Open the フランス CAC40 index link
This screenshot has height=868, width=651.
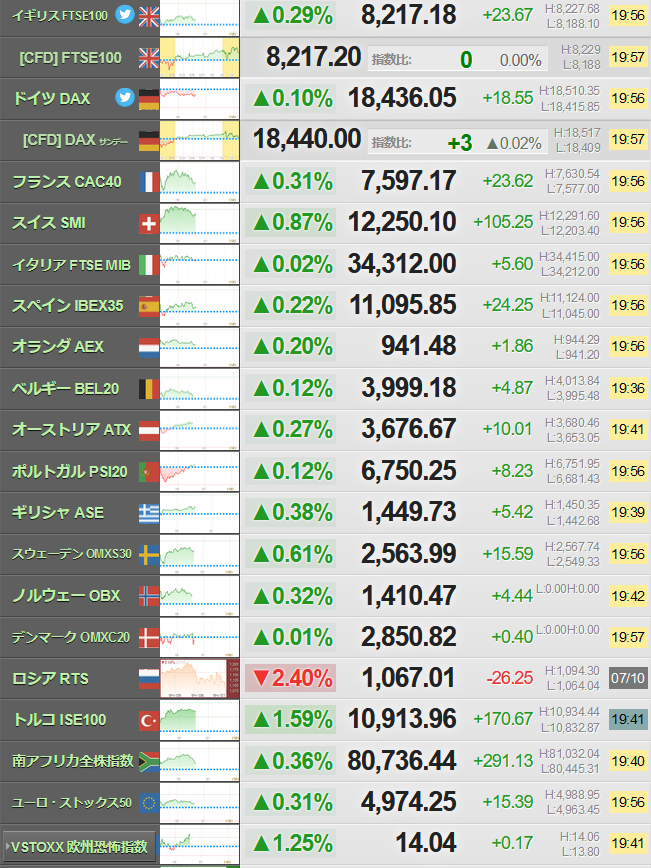[x=67, y=182]
